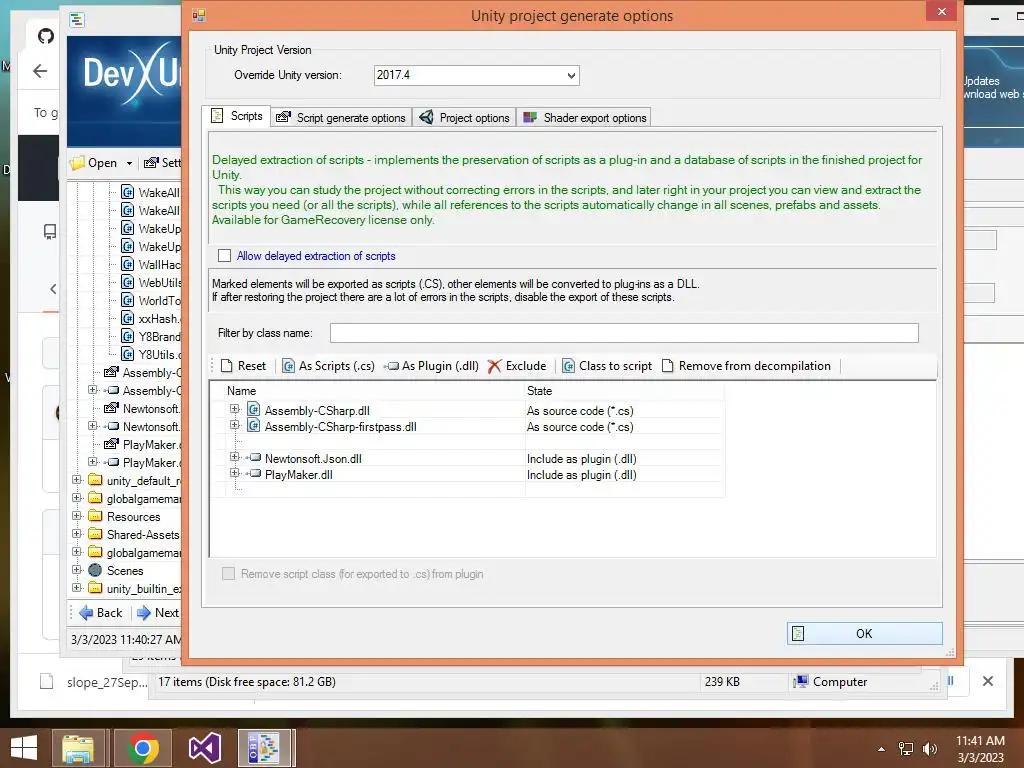This screenshot has width=1024, height=768.
Task: Click the Assembly-CSharp.dll C# file icon
Action: tap(253, 410)
